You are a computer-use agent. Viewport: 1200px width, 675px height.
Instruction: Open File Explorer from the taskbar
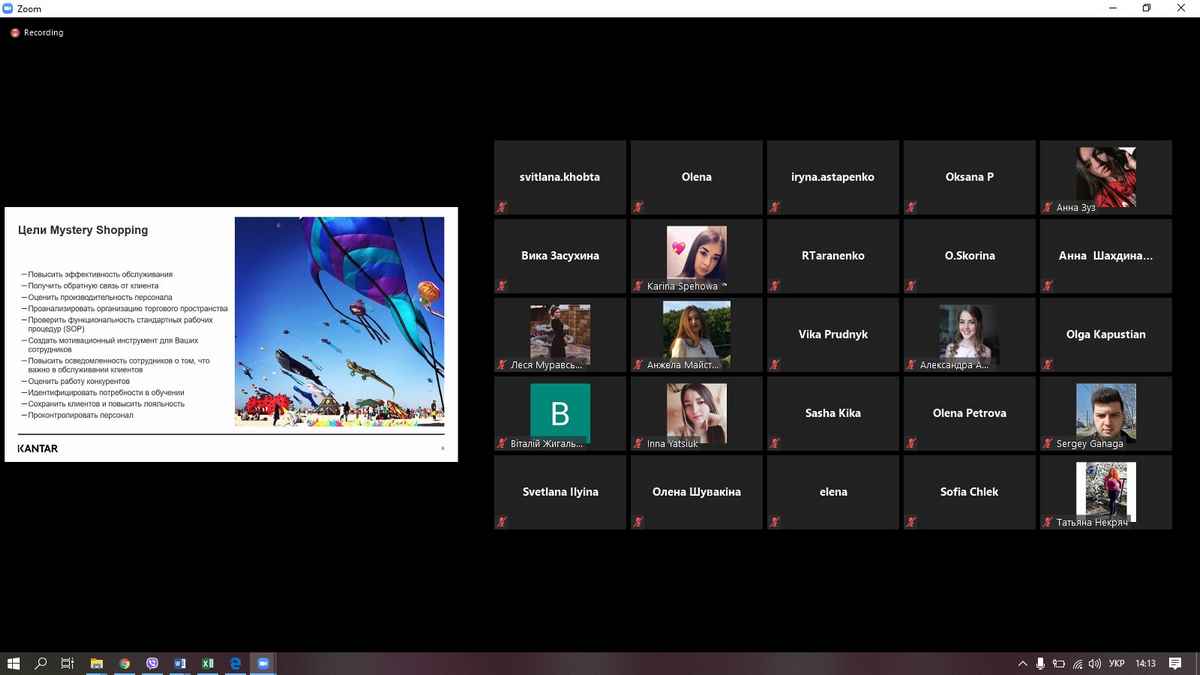coord(97,663)
